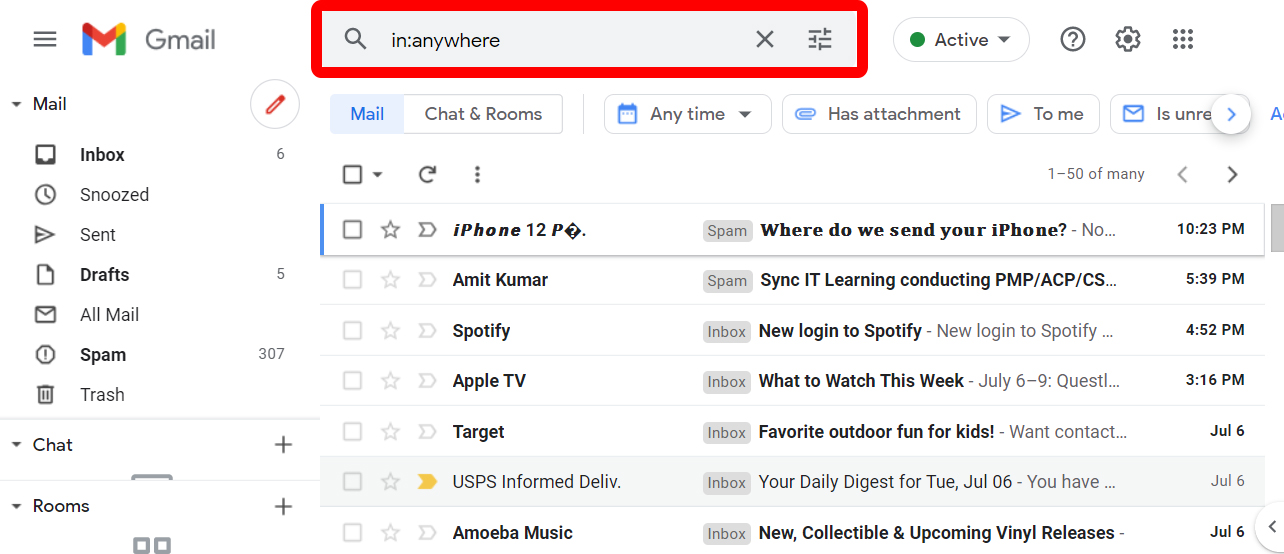Image resolution: width=1284 pixels, height=554 pixels.
Task: Open the New login to Spotify email
Action: point(792,330)
